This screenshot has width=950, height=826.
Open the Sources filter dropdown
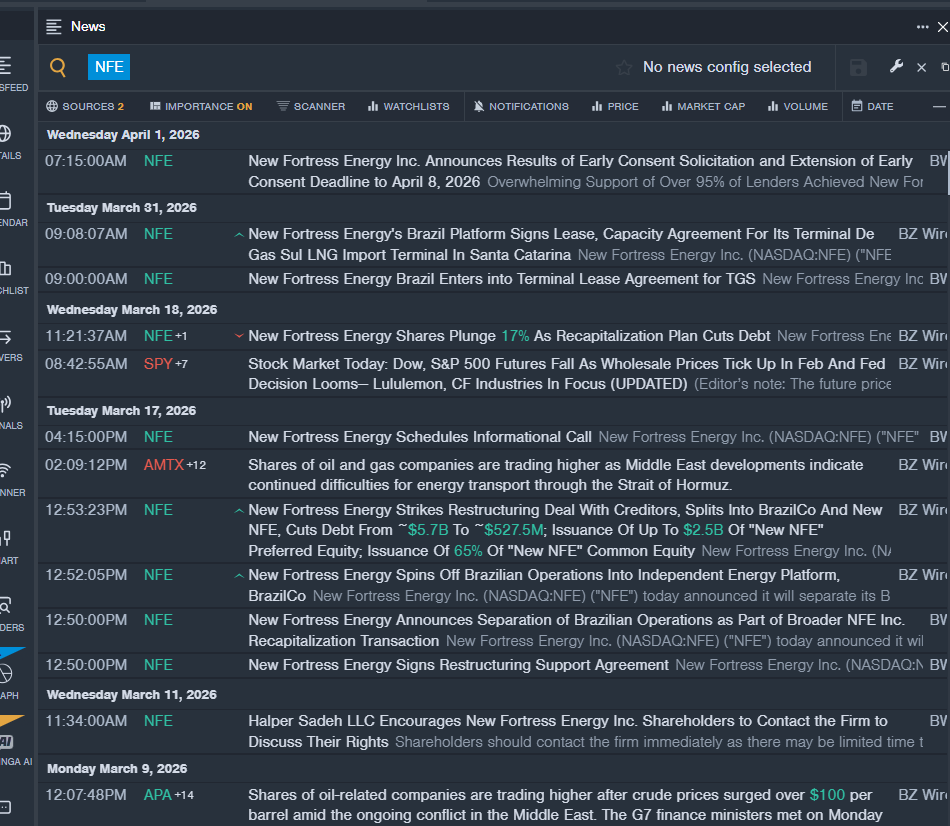point(85,106)
